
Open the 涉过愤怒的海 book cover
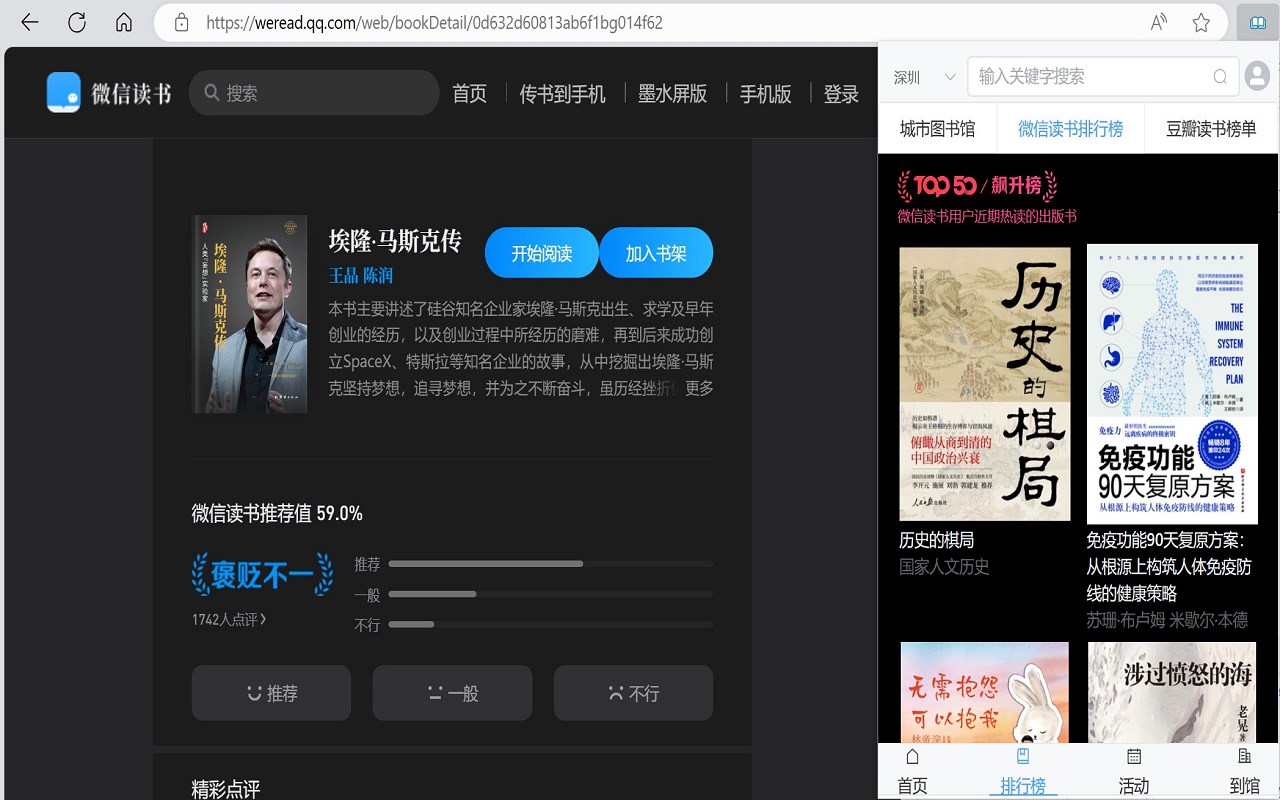tap(1172, 692)
